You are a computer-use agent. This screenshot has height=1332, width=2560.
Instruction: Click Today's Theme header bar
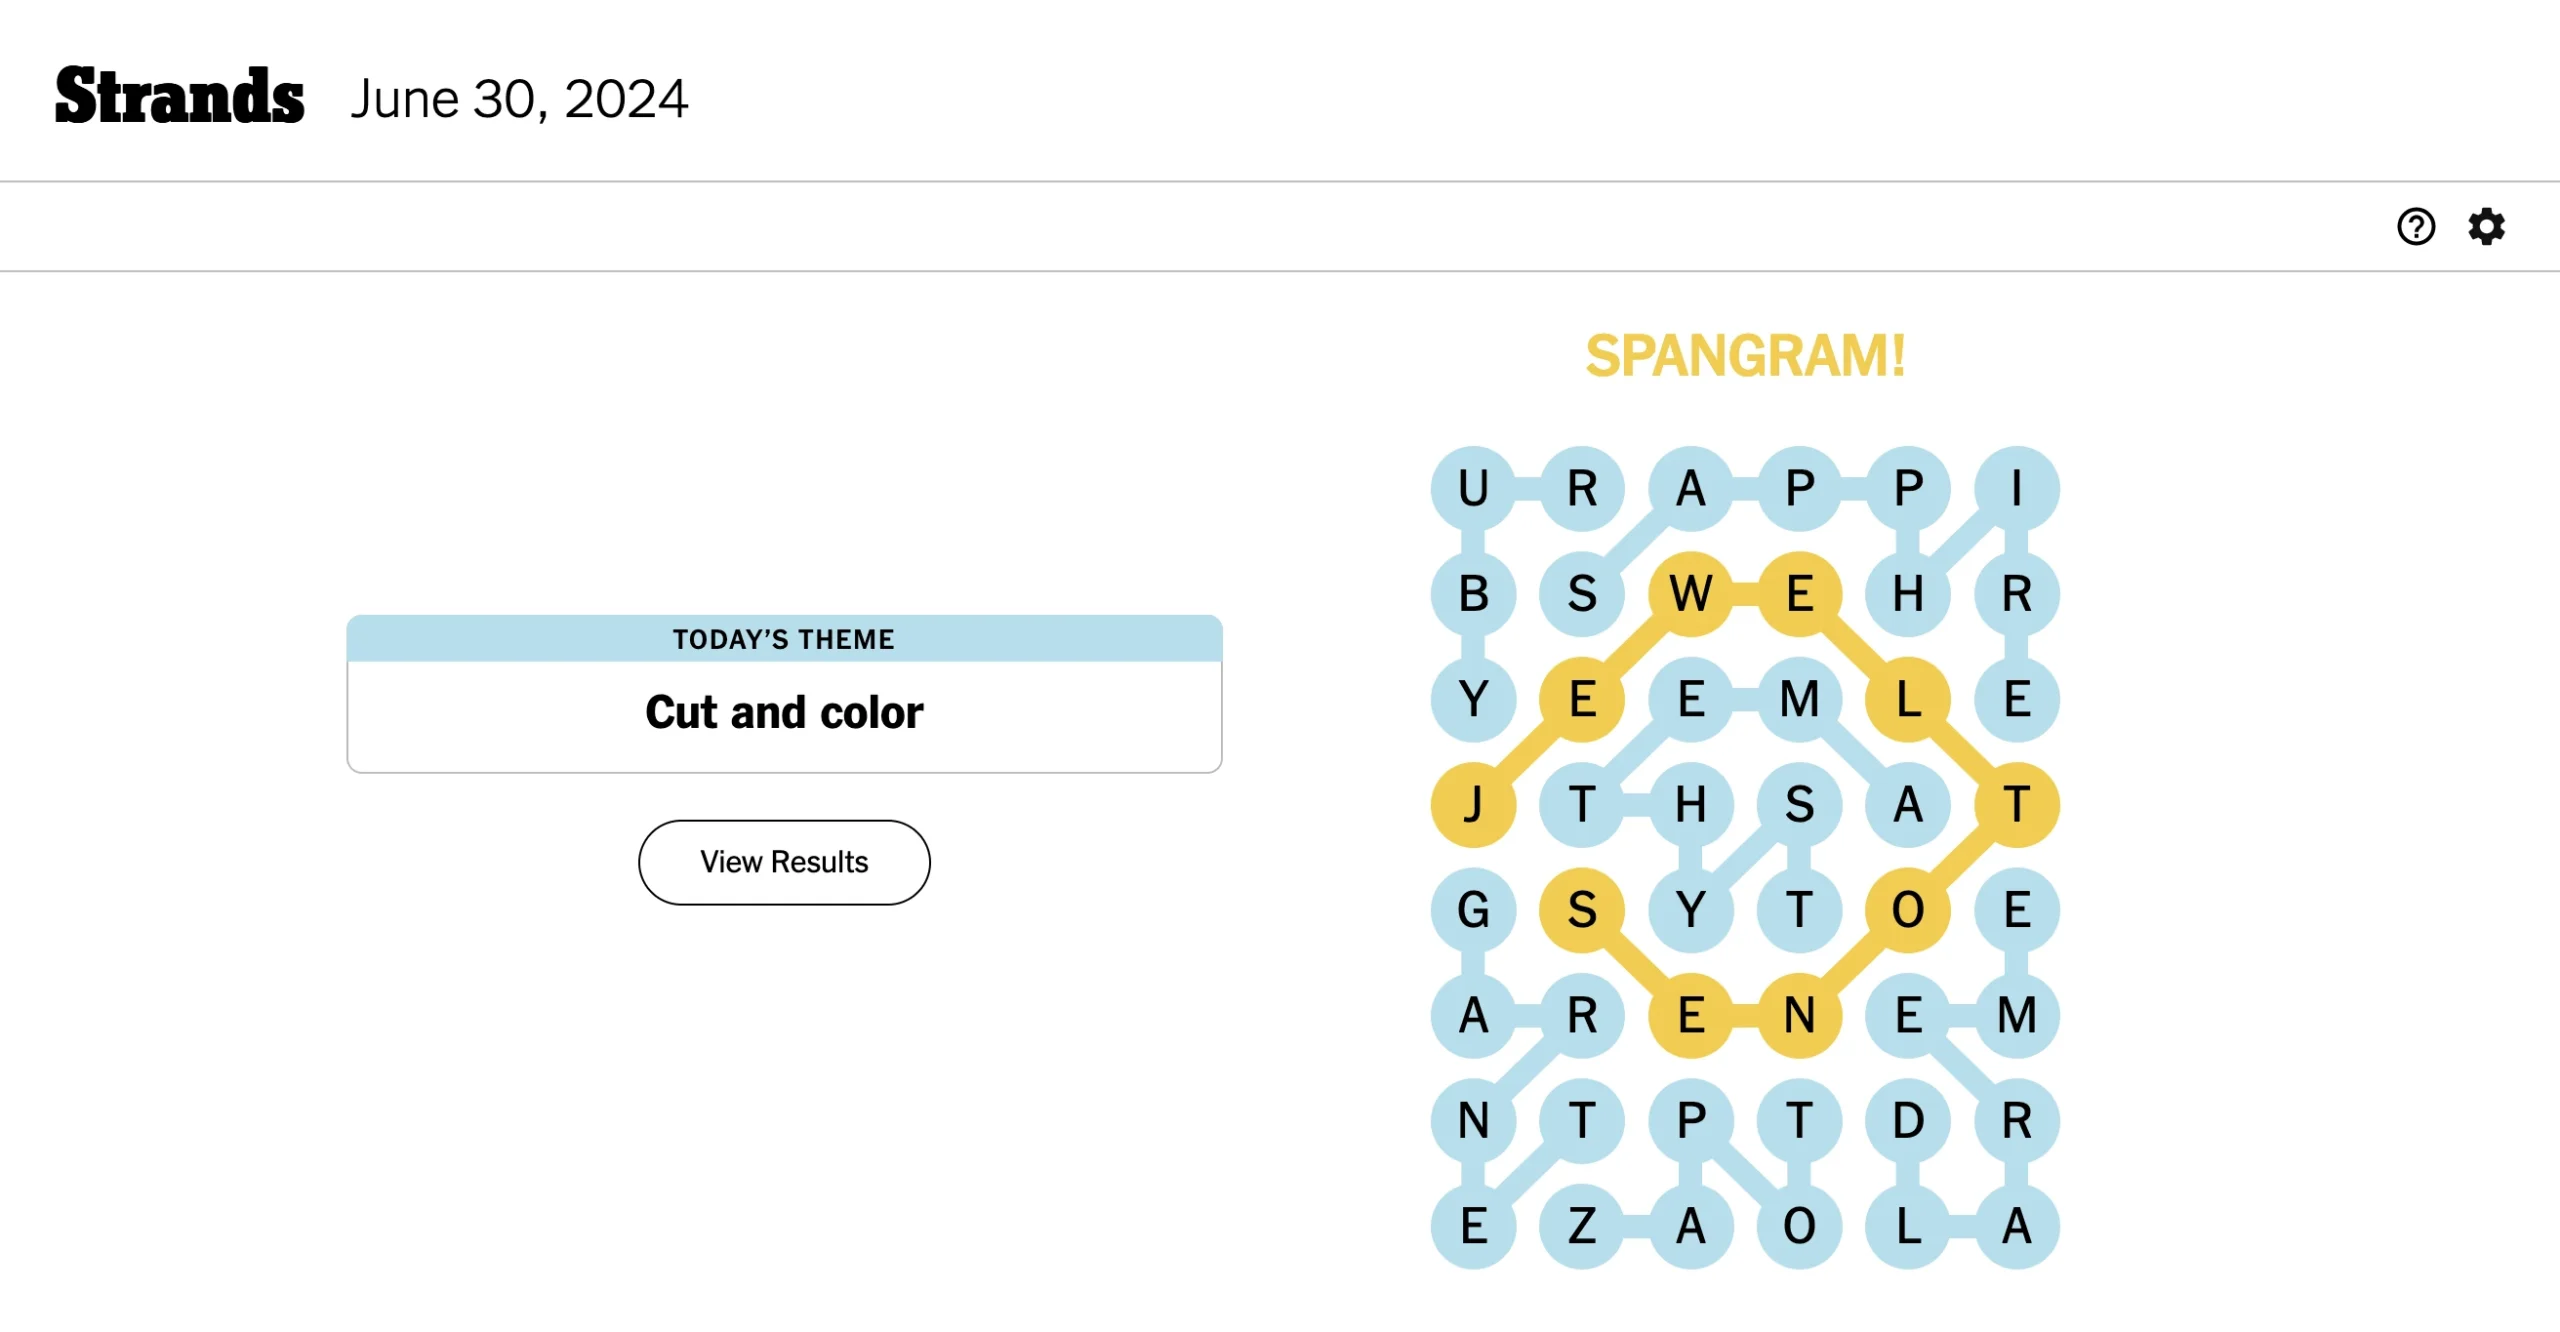(784, 639)
